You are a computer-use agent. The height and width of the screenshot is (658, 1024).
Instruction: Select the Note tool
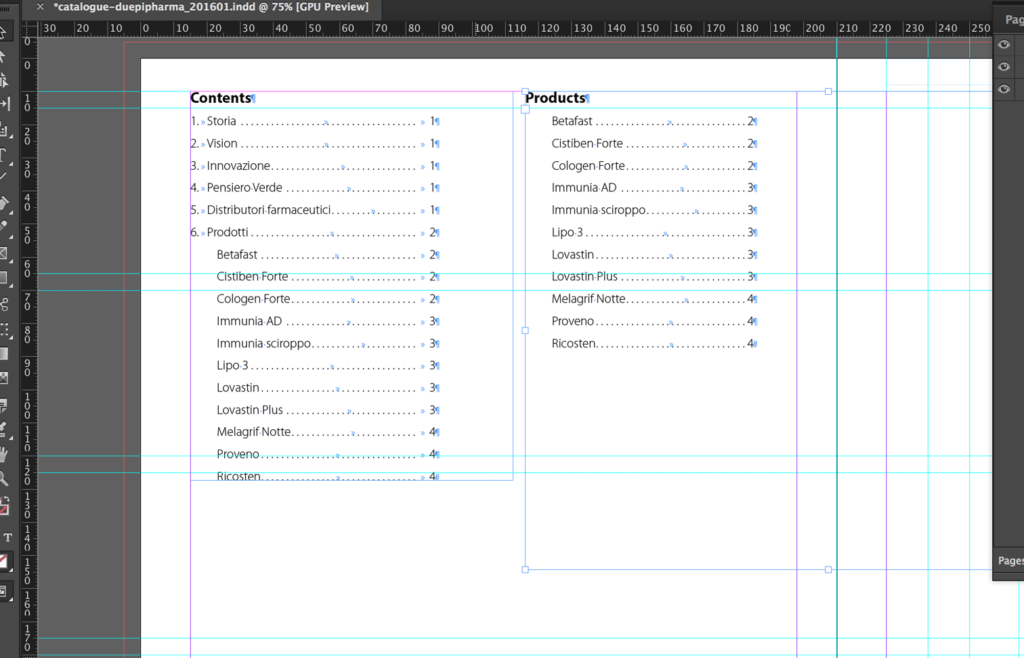pos(4,405)
